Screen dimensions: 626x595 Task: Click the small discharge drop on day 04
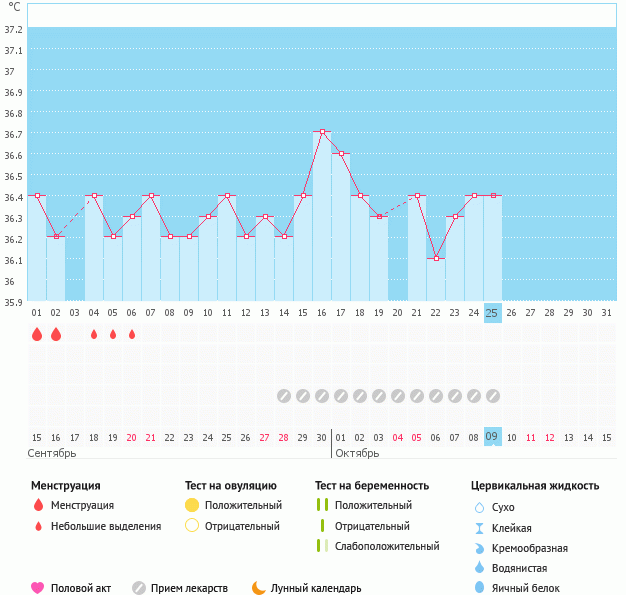(x=94, y=335)
